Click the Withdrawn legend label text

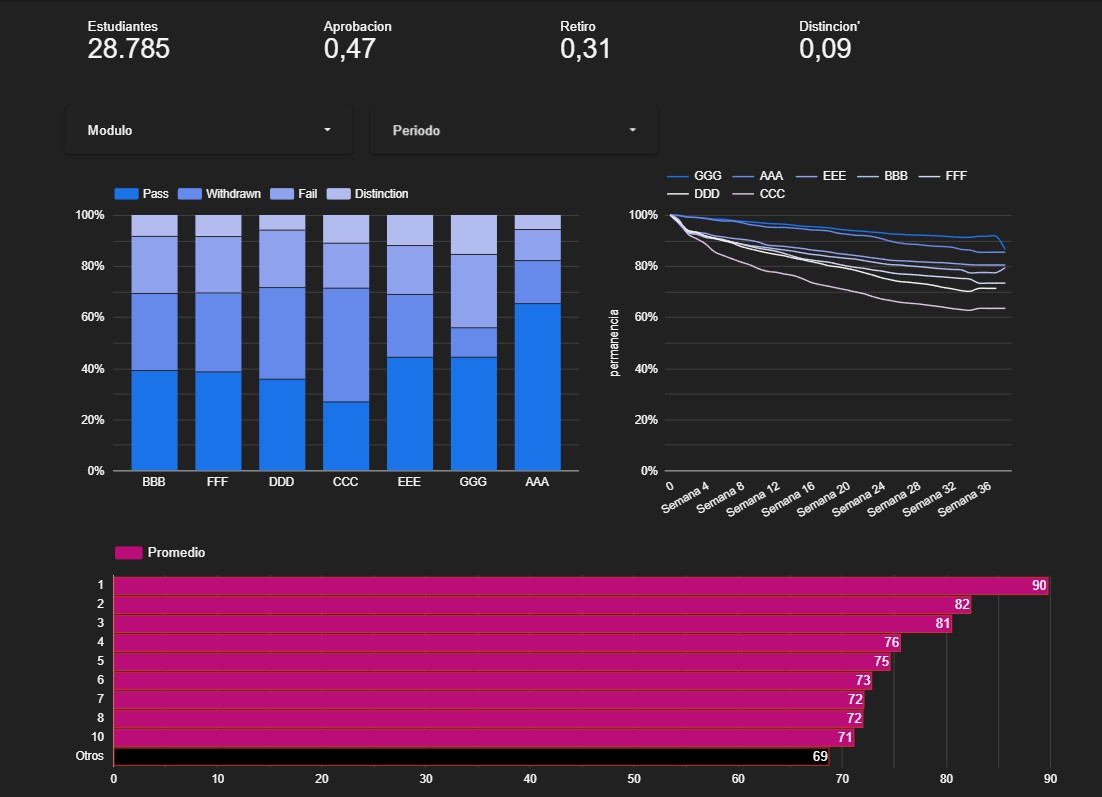coord(233,194)
